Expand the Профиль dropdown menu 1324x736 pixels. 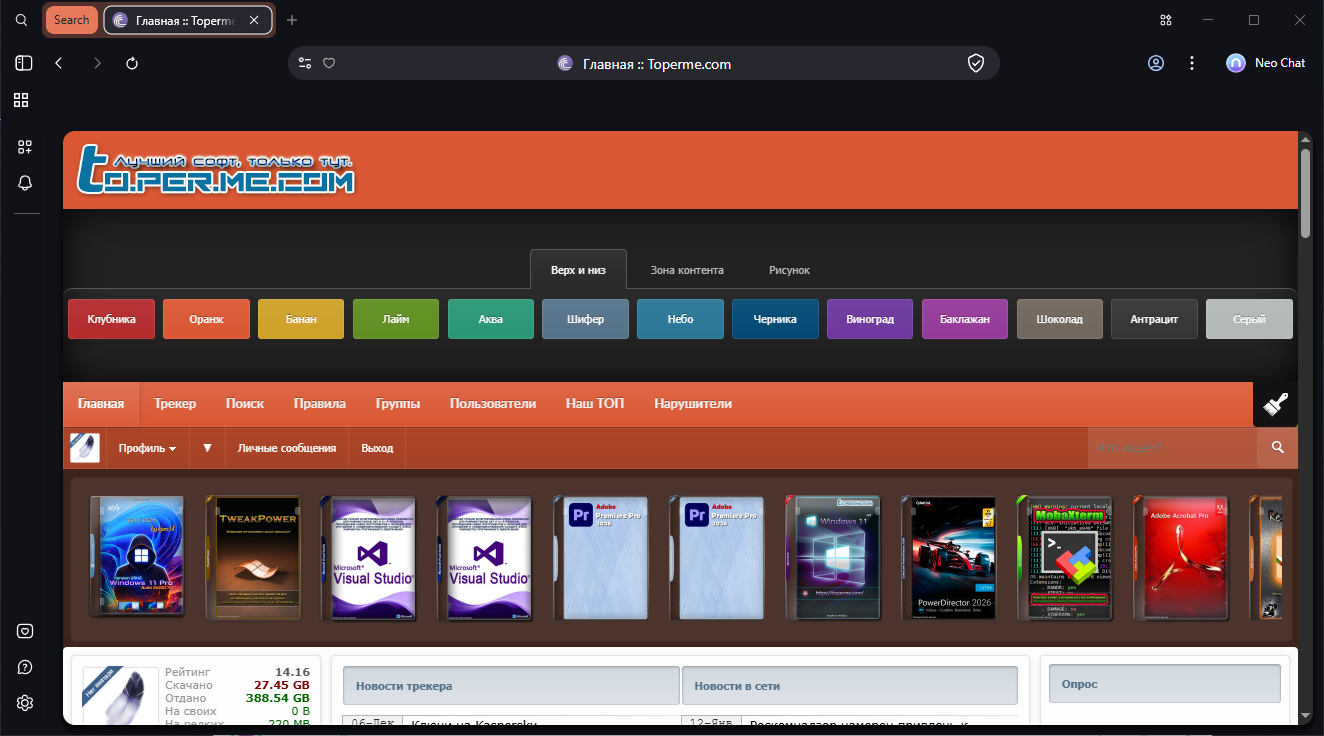tap(147, 449)
